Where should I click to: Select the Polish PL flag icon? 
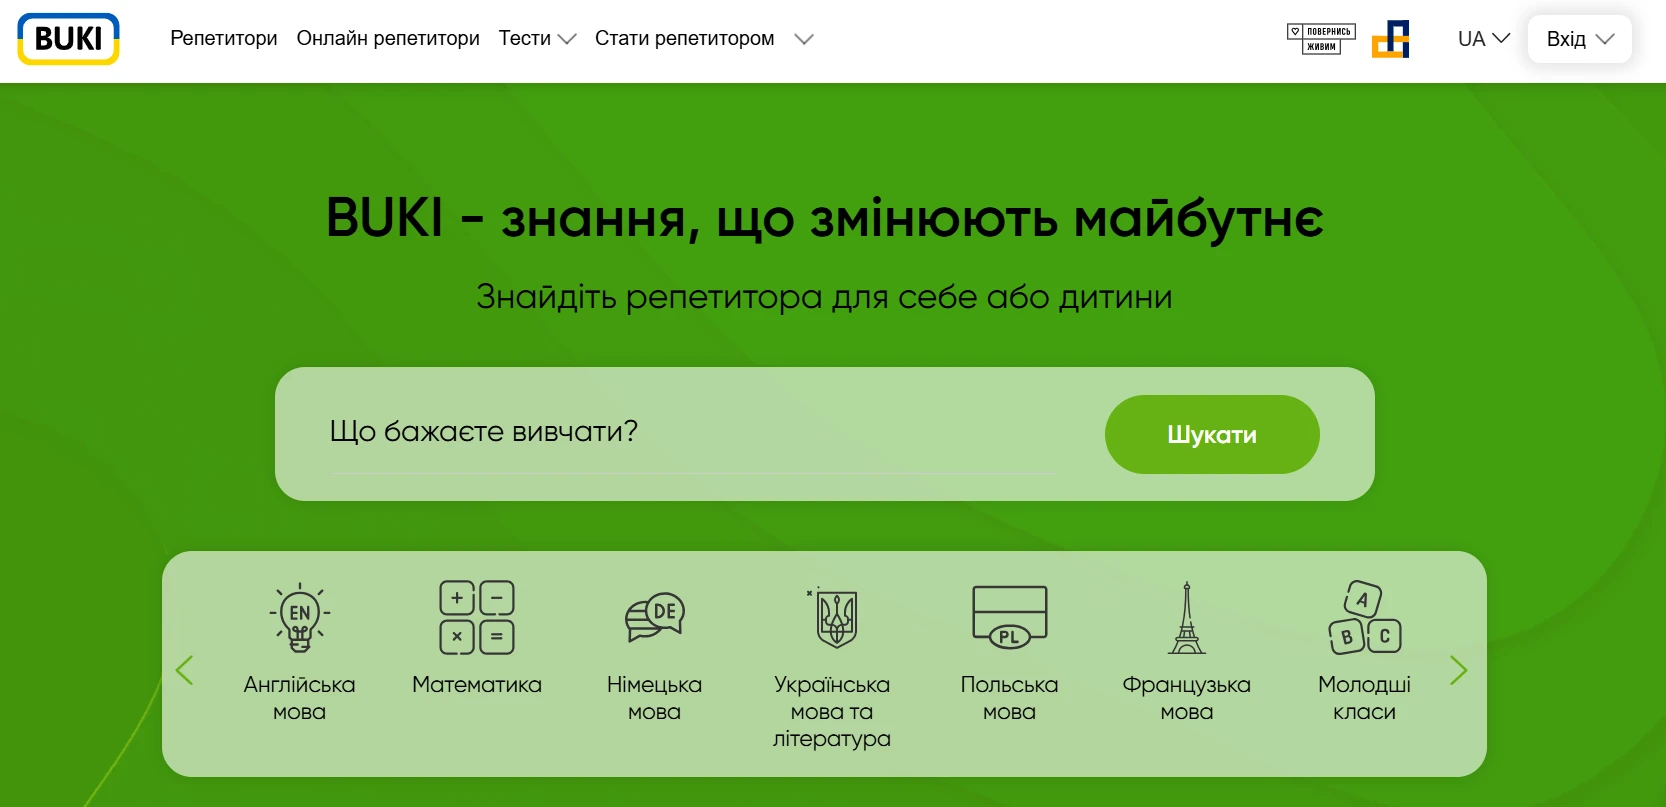tap(1010, 617)
